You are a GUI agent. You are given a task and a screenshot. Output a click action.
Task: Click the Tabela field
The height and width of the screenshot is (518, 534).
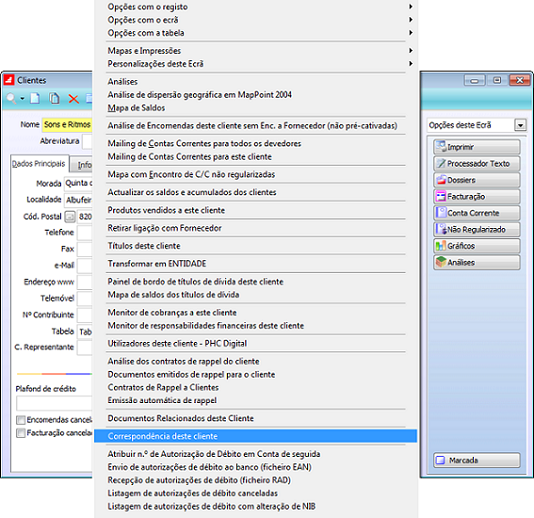click(x=85, y=331)
